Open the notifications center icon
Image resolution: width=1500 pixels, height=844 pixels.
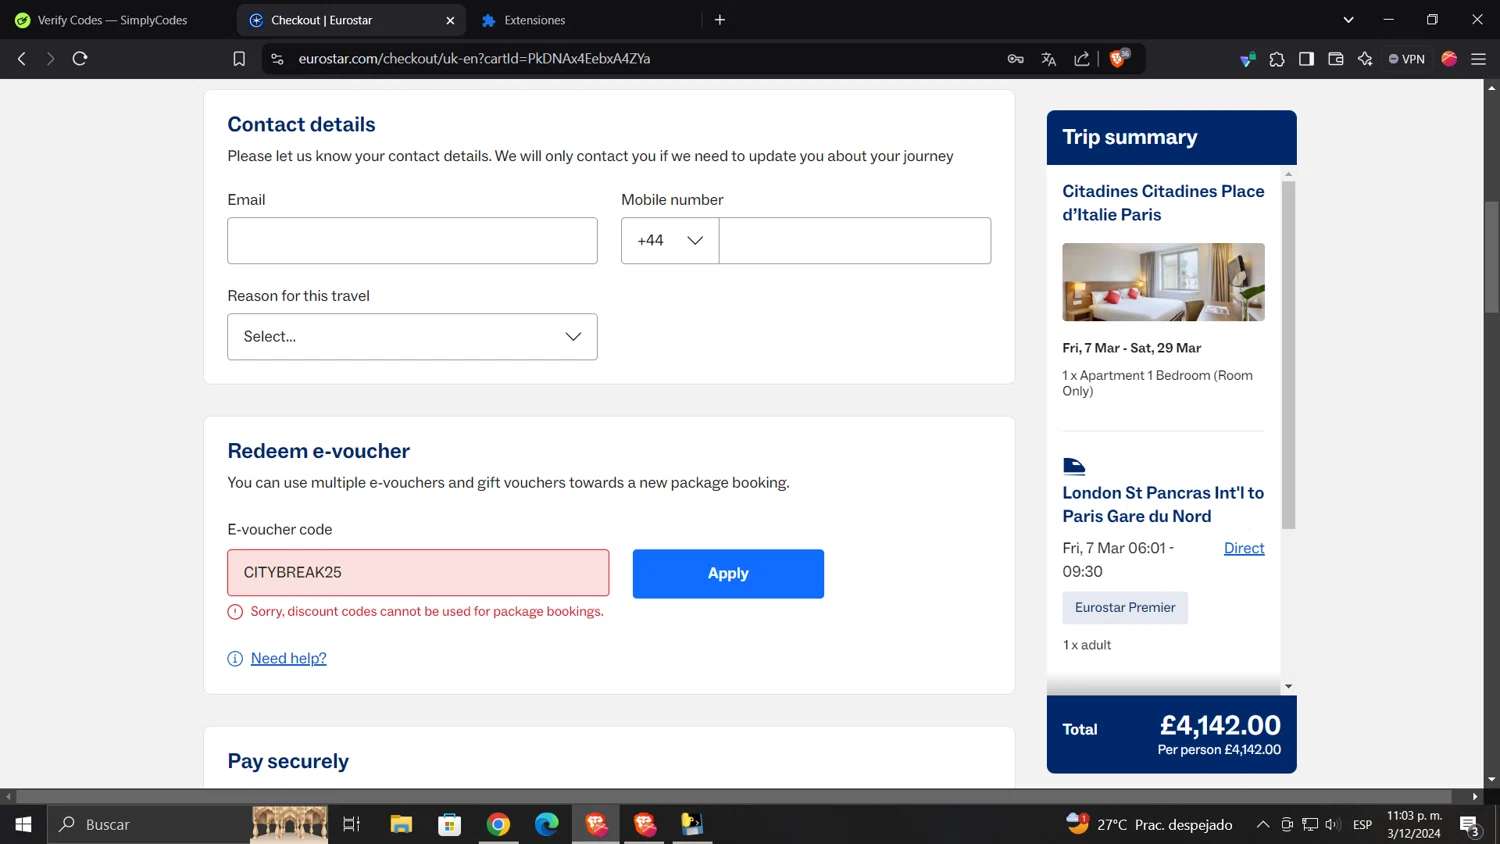point(1470,824)
